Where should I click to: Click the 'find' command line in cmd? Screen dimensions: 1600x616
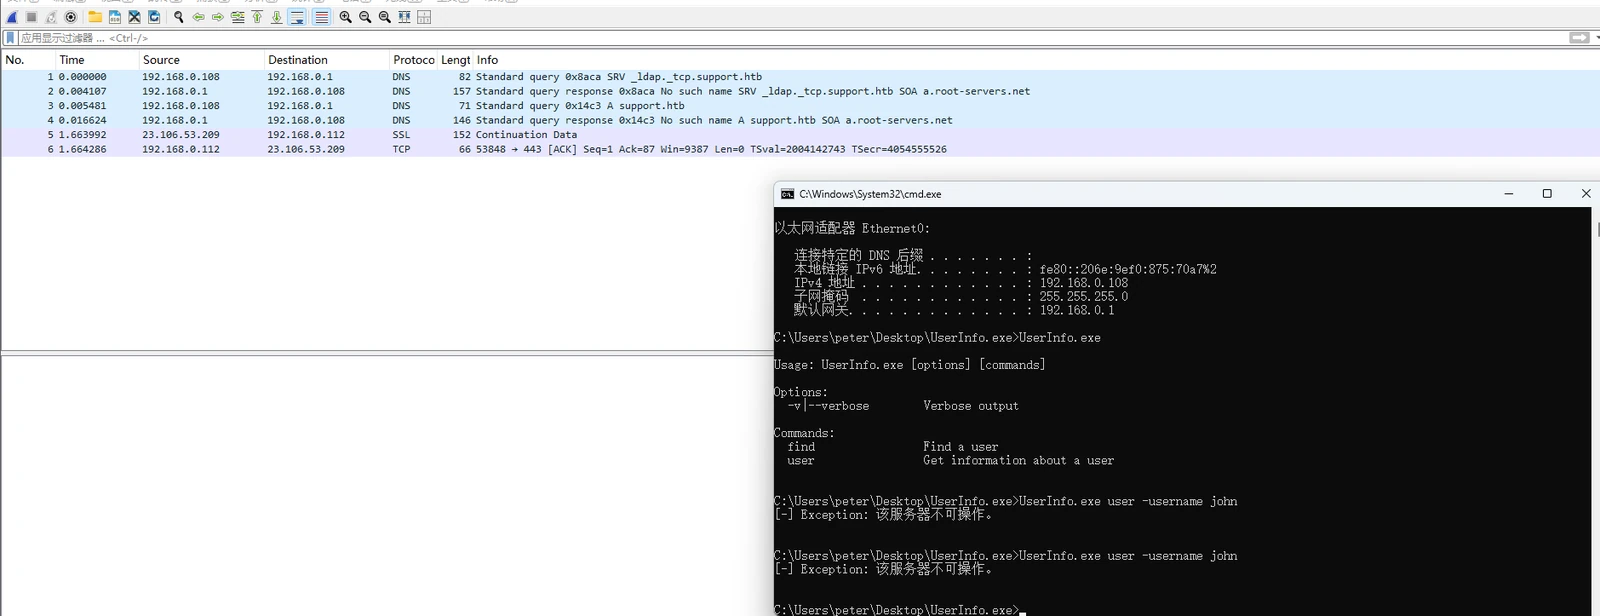(x=893, y=447)
